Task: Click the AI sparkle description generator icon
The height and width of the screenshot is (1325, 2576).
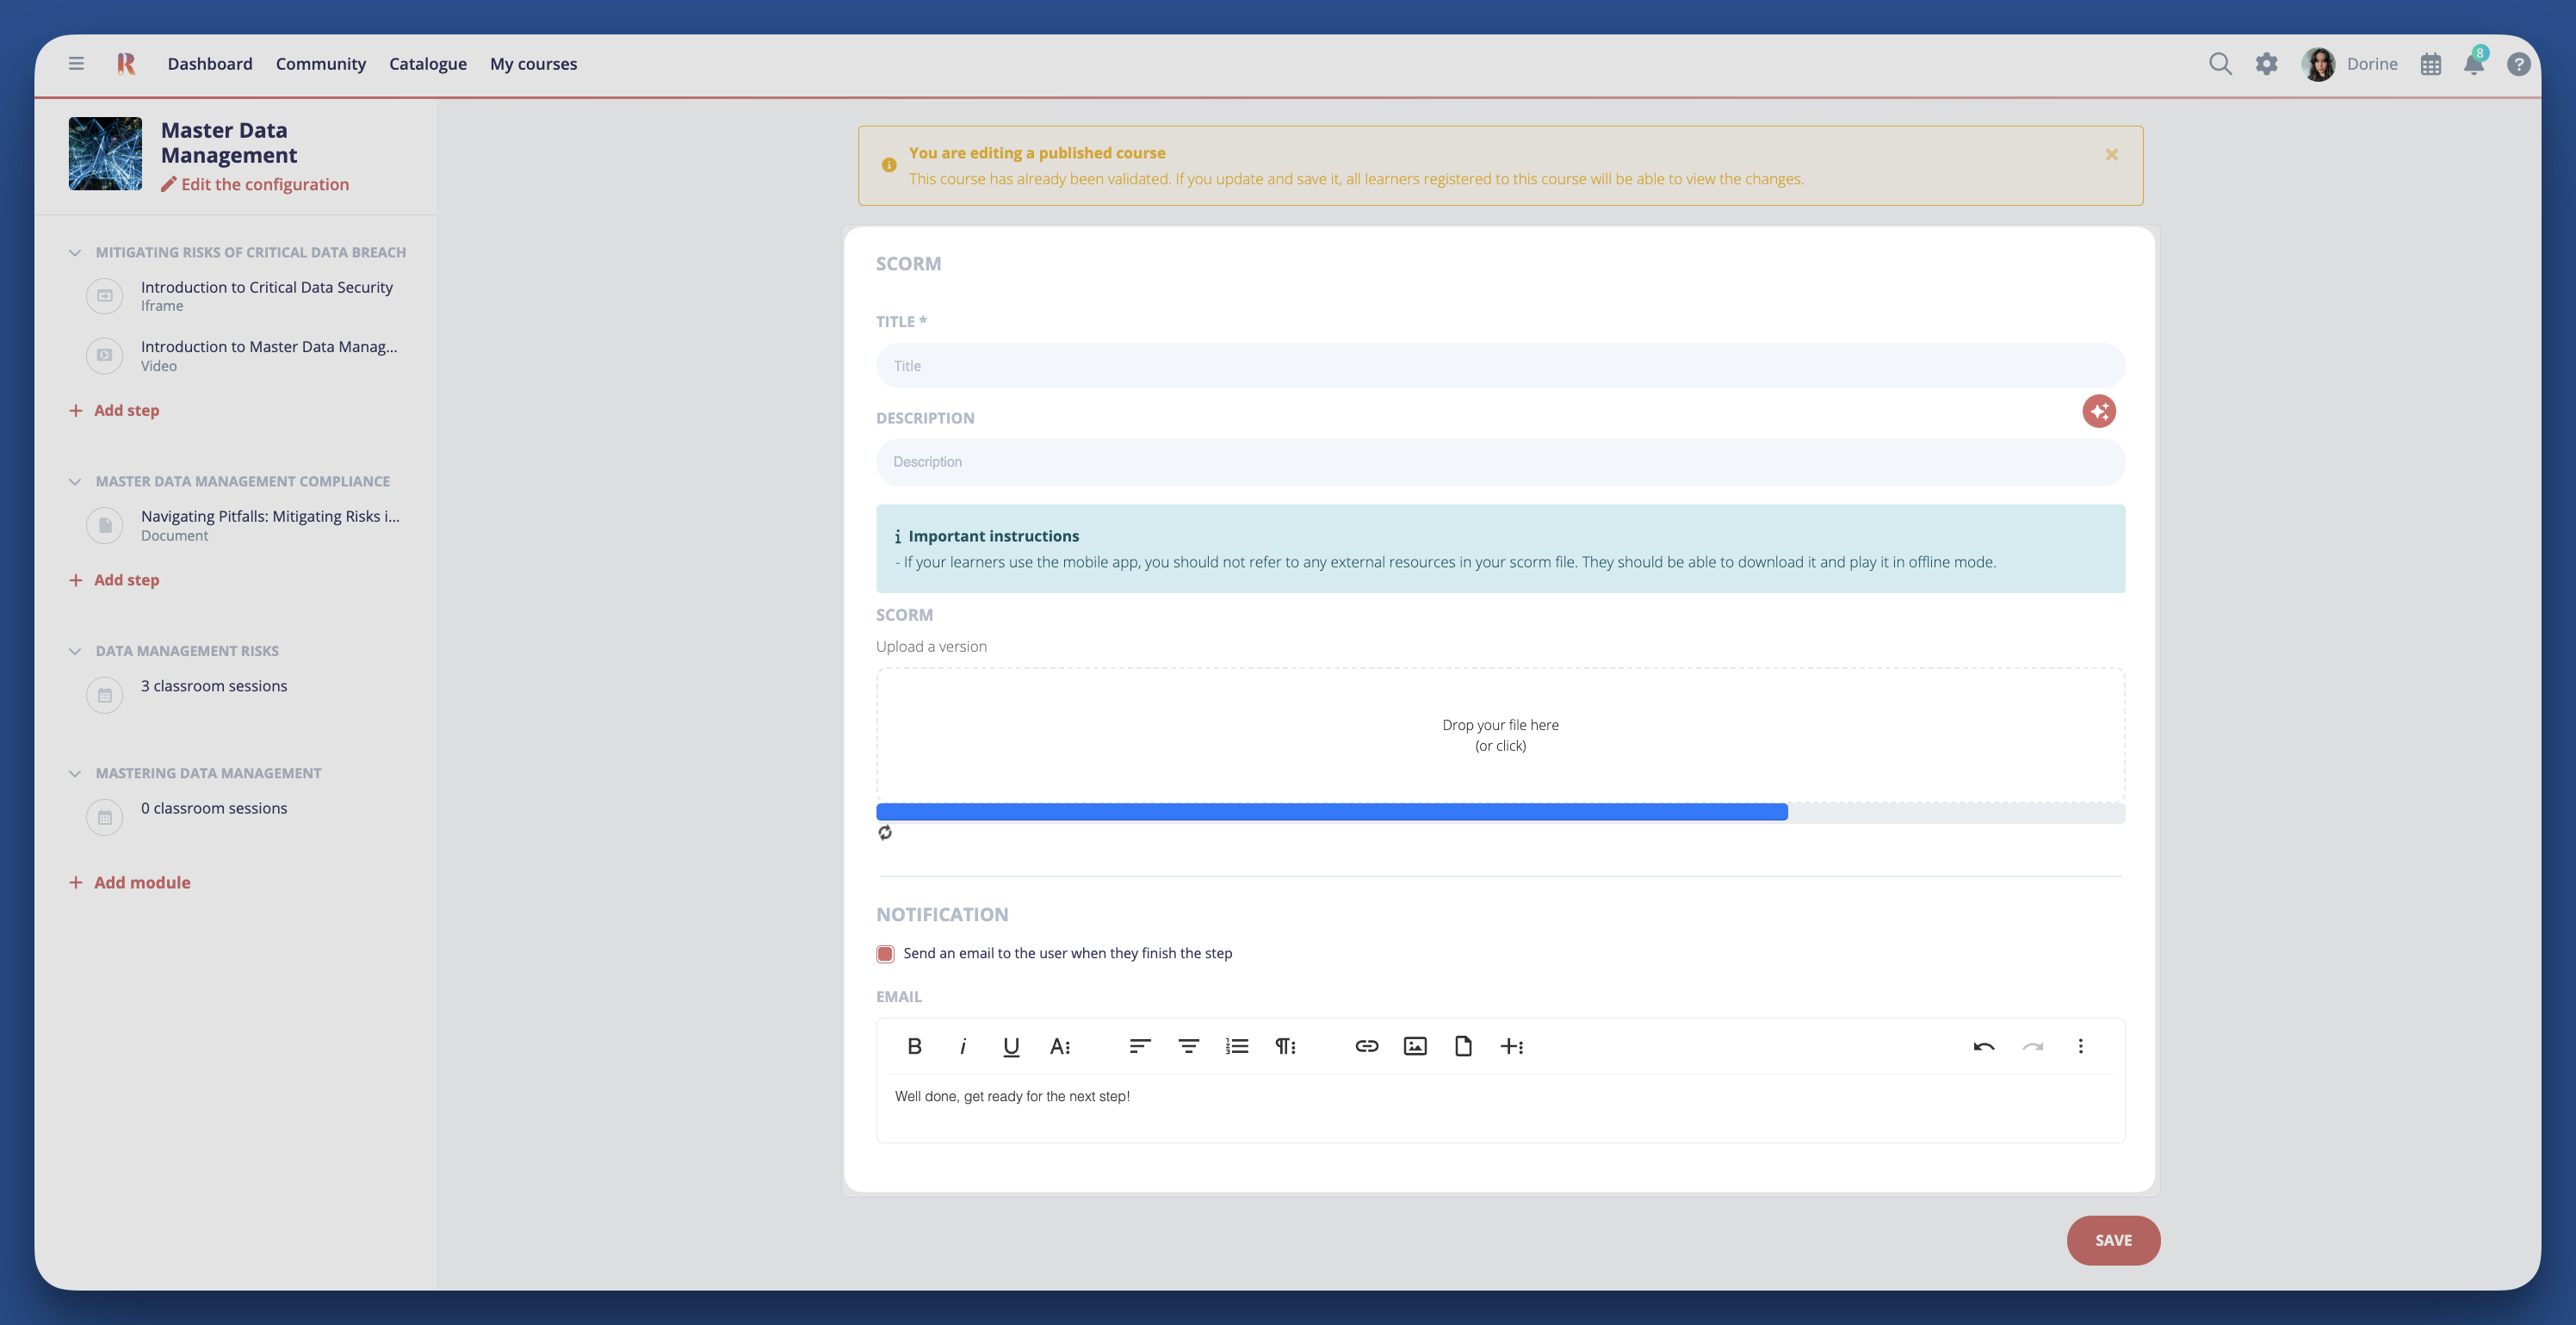Action: pos(2098,411)
